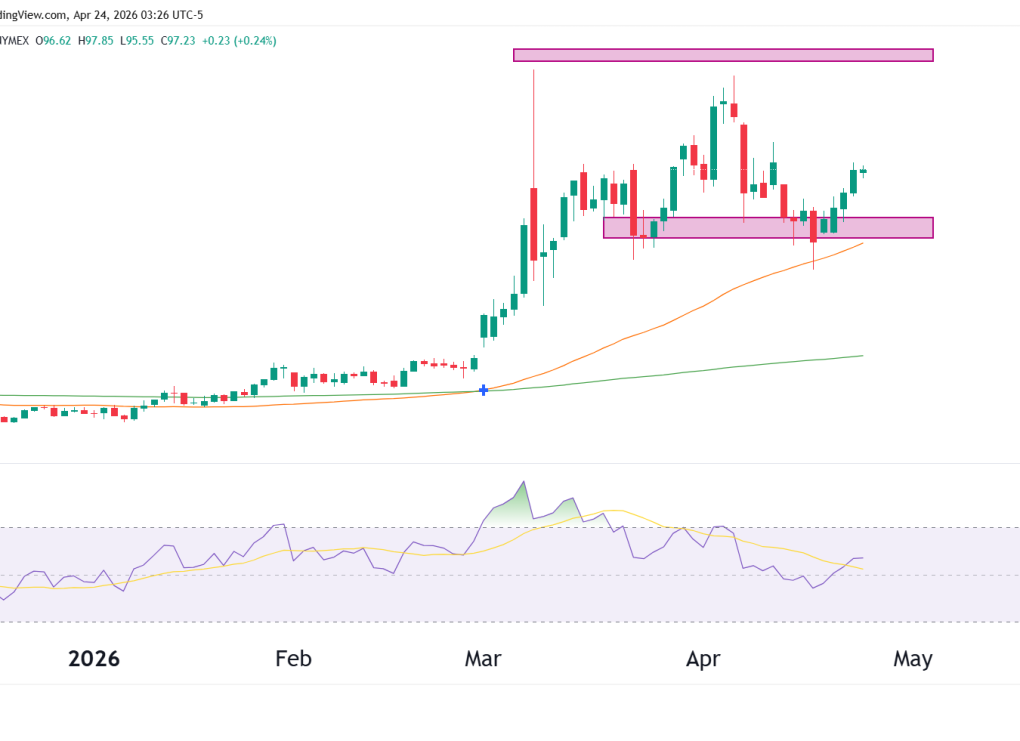This screenshot has height=741, width=1020.
Task: Select the upper pink resistance zone rectangle
Action: pyautogui.click(x=722, y=55)
